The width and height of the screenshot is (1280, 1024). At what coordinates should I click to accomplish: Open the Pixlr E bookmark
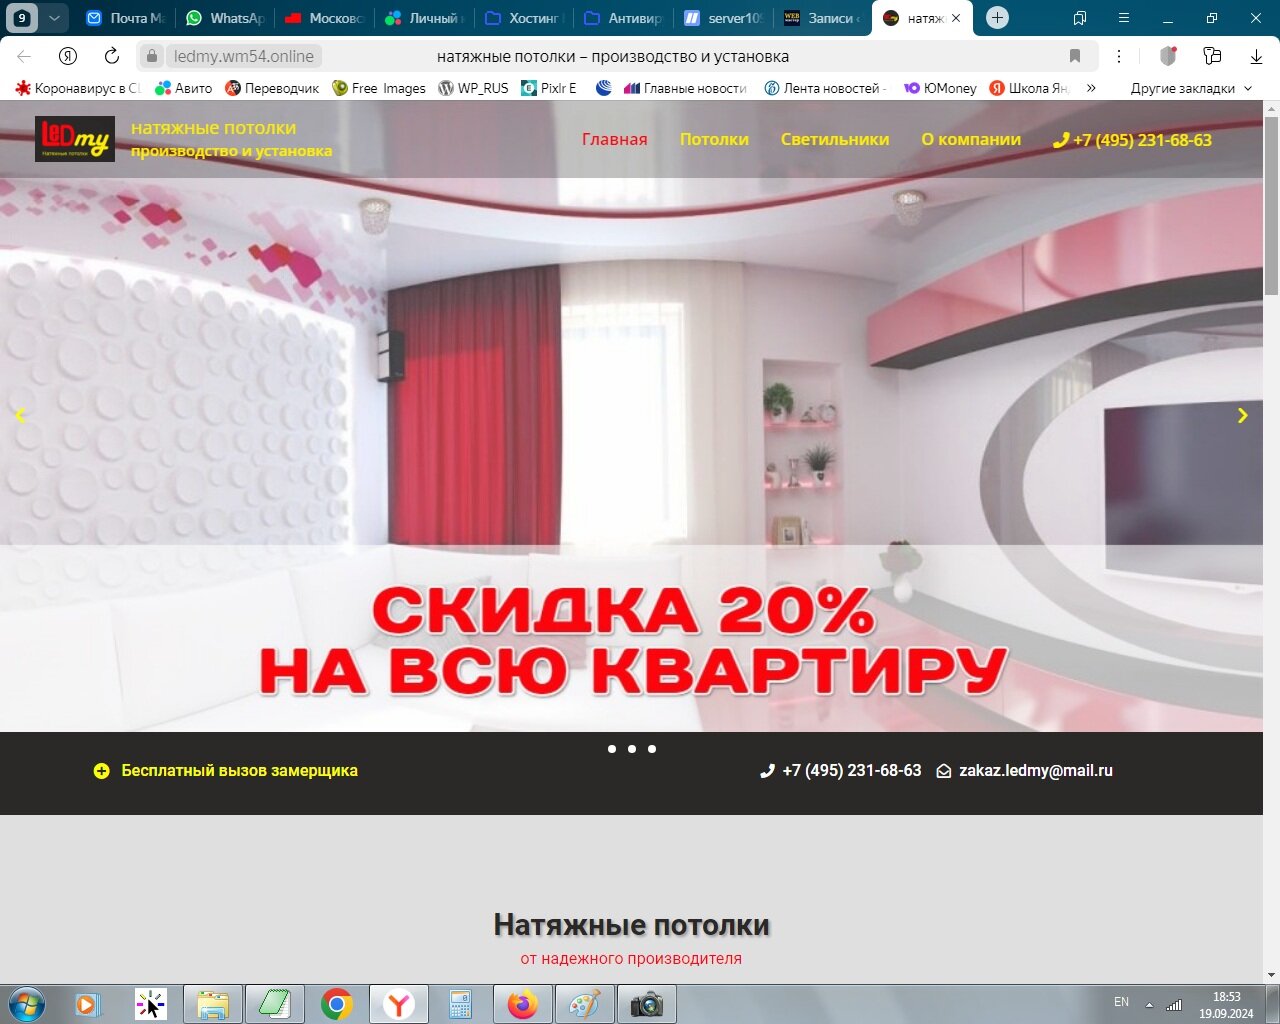point(549,88)
